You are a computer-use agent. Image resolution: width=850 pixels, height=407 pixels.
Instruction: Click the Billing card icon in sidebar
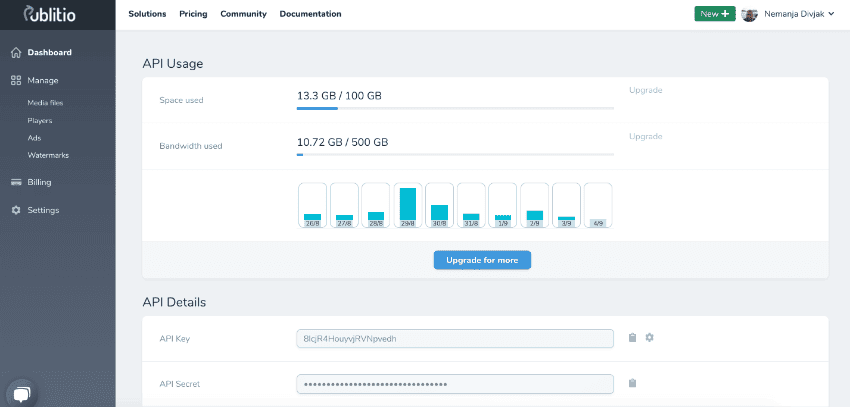coord(16,182)
